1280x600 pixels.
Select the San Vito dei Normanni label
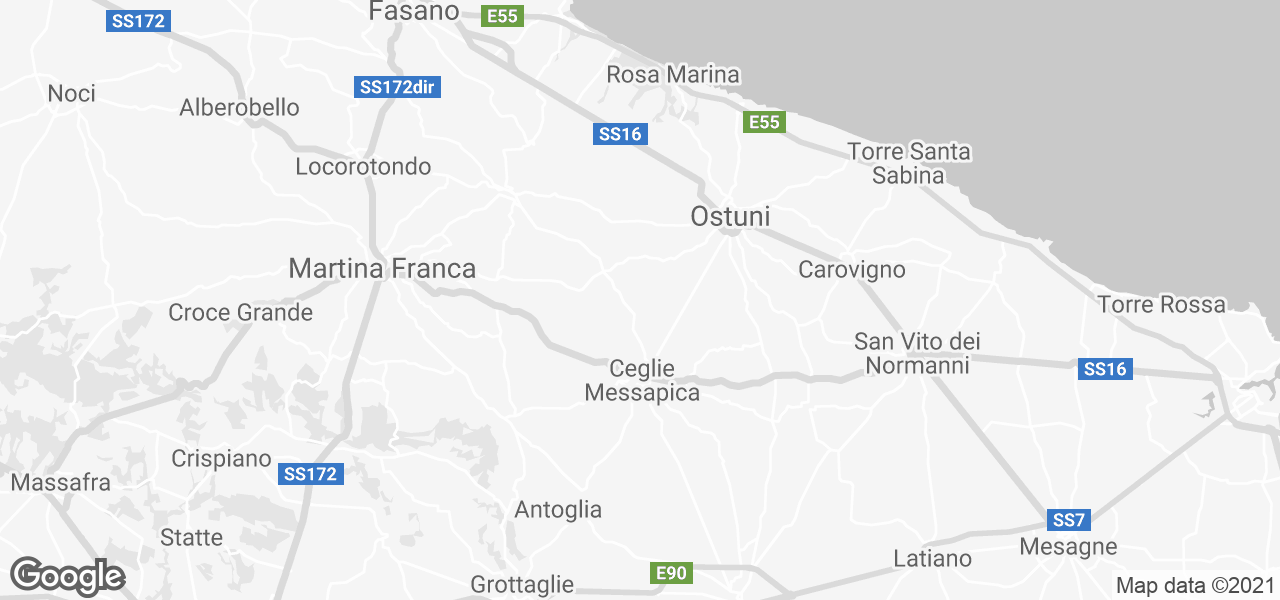(x=917, y=354)
